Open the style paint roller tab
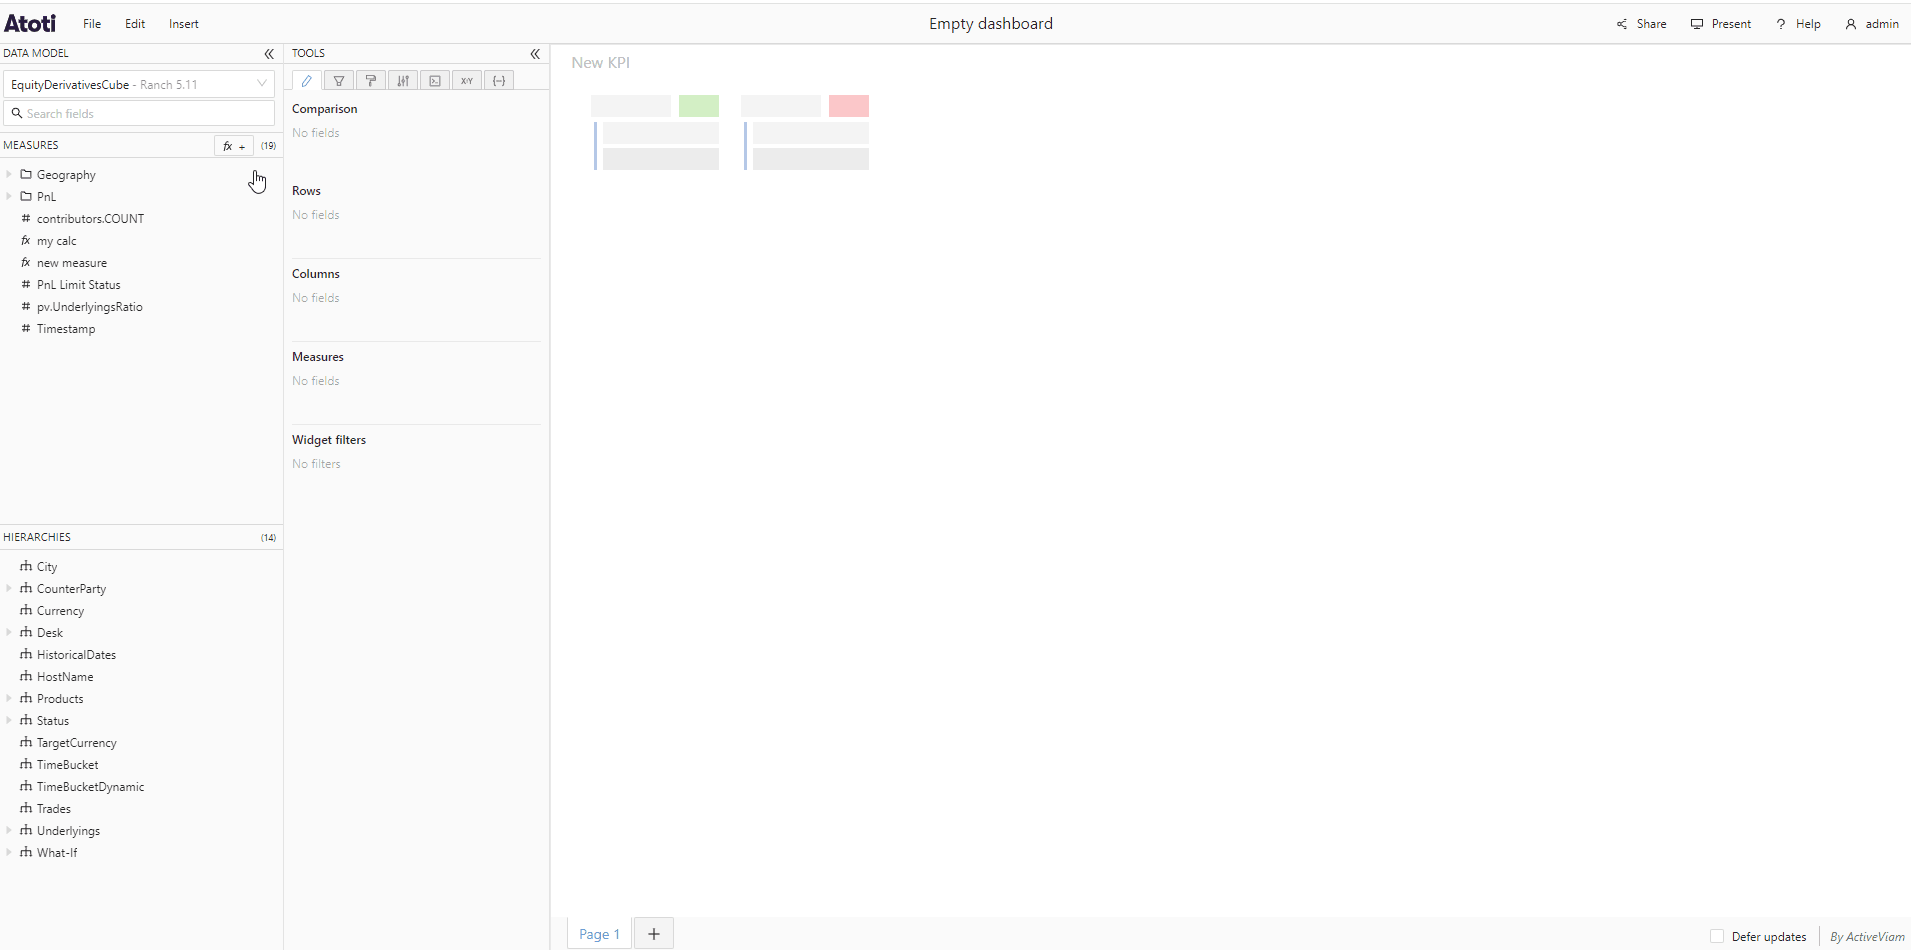Screen dimensions: 1911x950 (371, 81)
